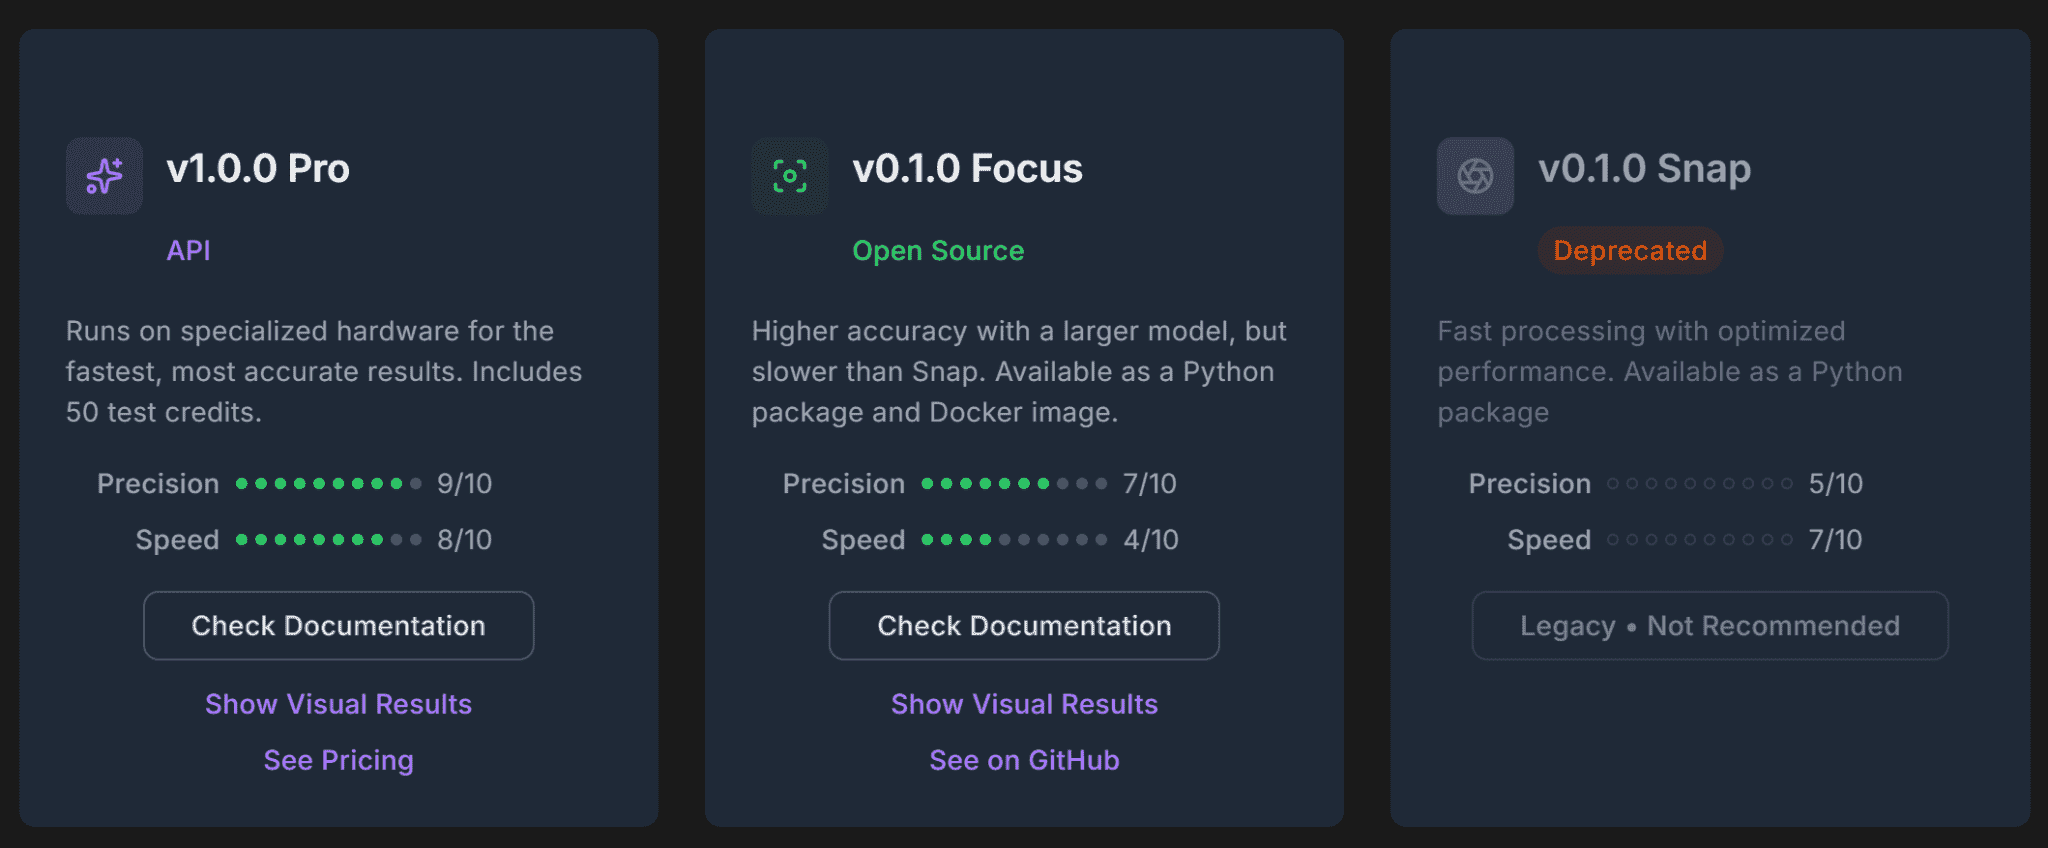Viewport: 2048px width, 848px height.
Task: Click the orange Deprecated badge
Action: (1630, 250)
